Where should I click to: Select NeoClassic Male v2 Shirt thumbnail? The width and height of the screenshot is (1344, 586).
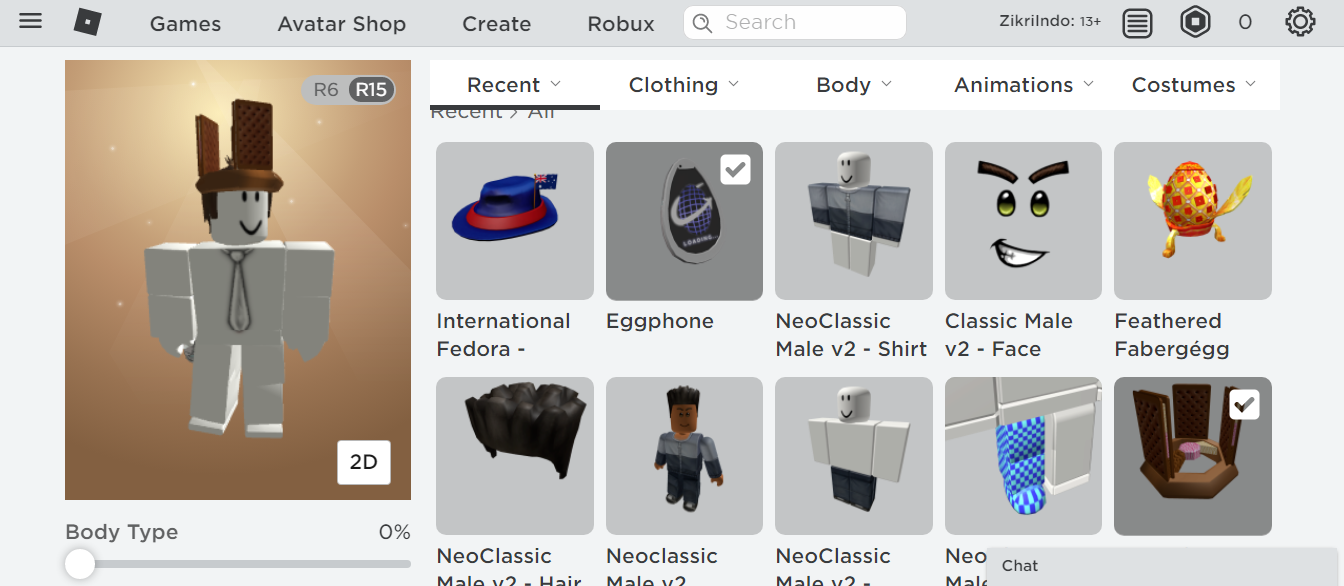coord(854,221)
